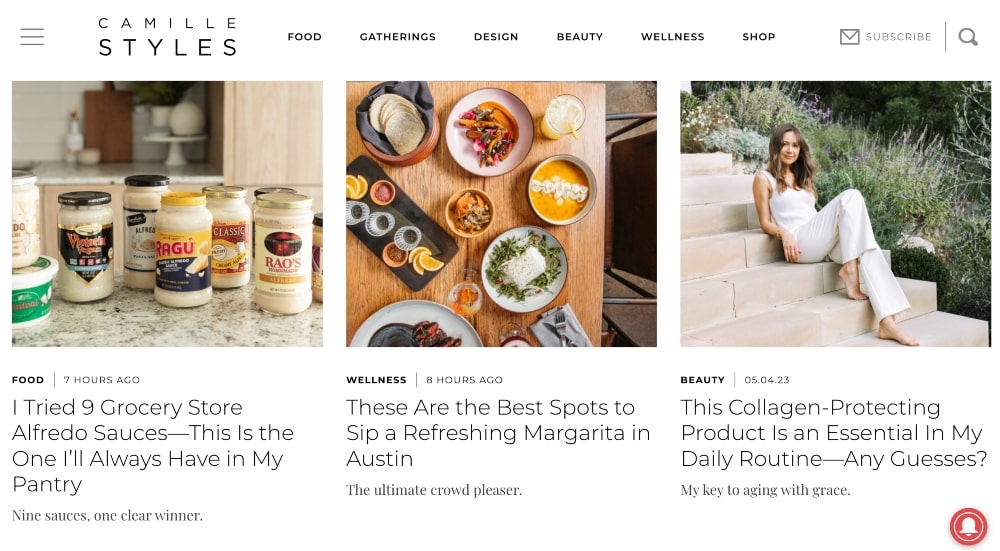
Task: Open the Wellness navigation item
Action: point(672,37)
